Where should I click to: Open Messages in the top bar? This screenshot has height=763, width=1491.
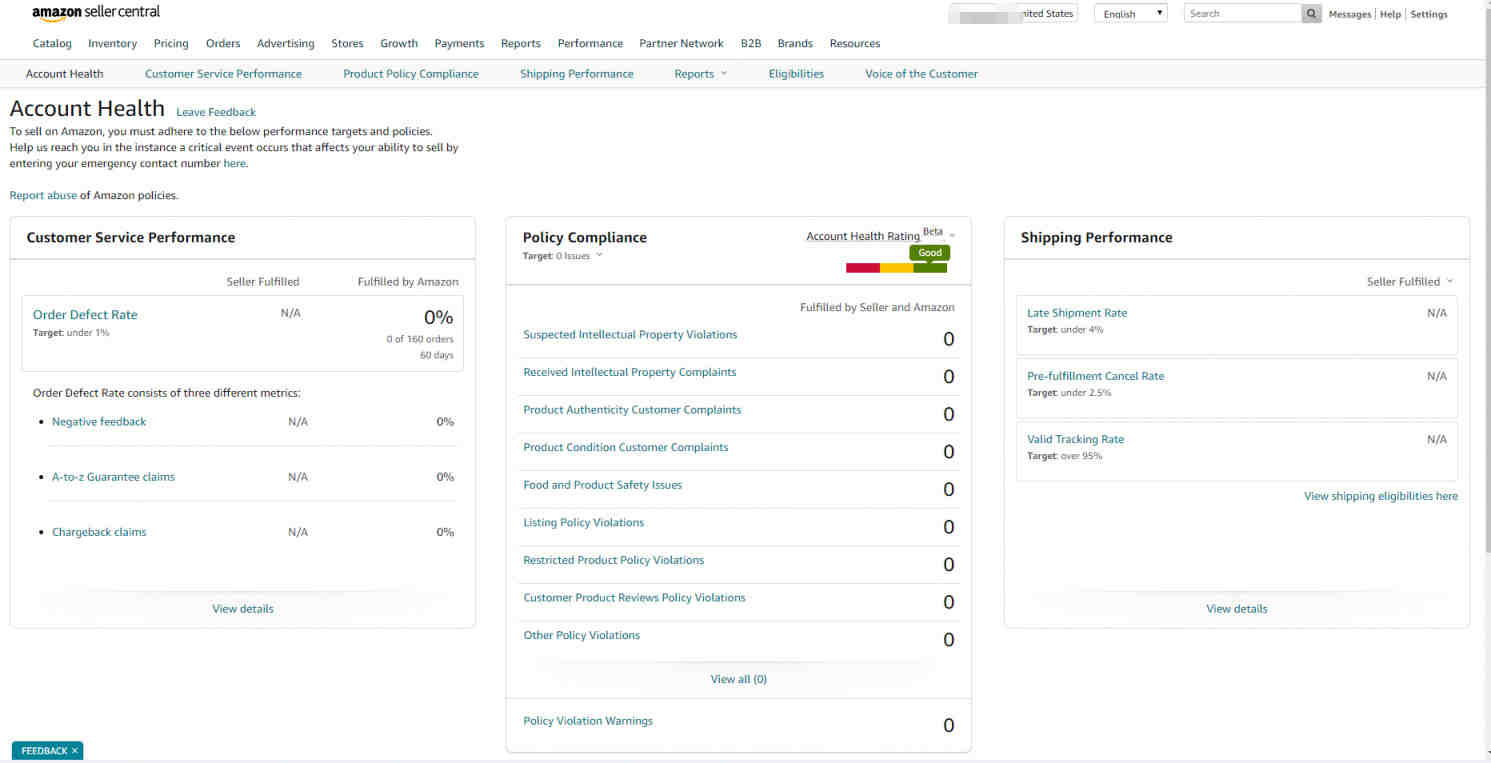click(x=1350, y=14)
